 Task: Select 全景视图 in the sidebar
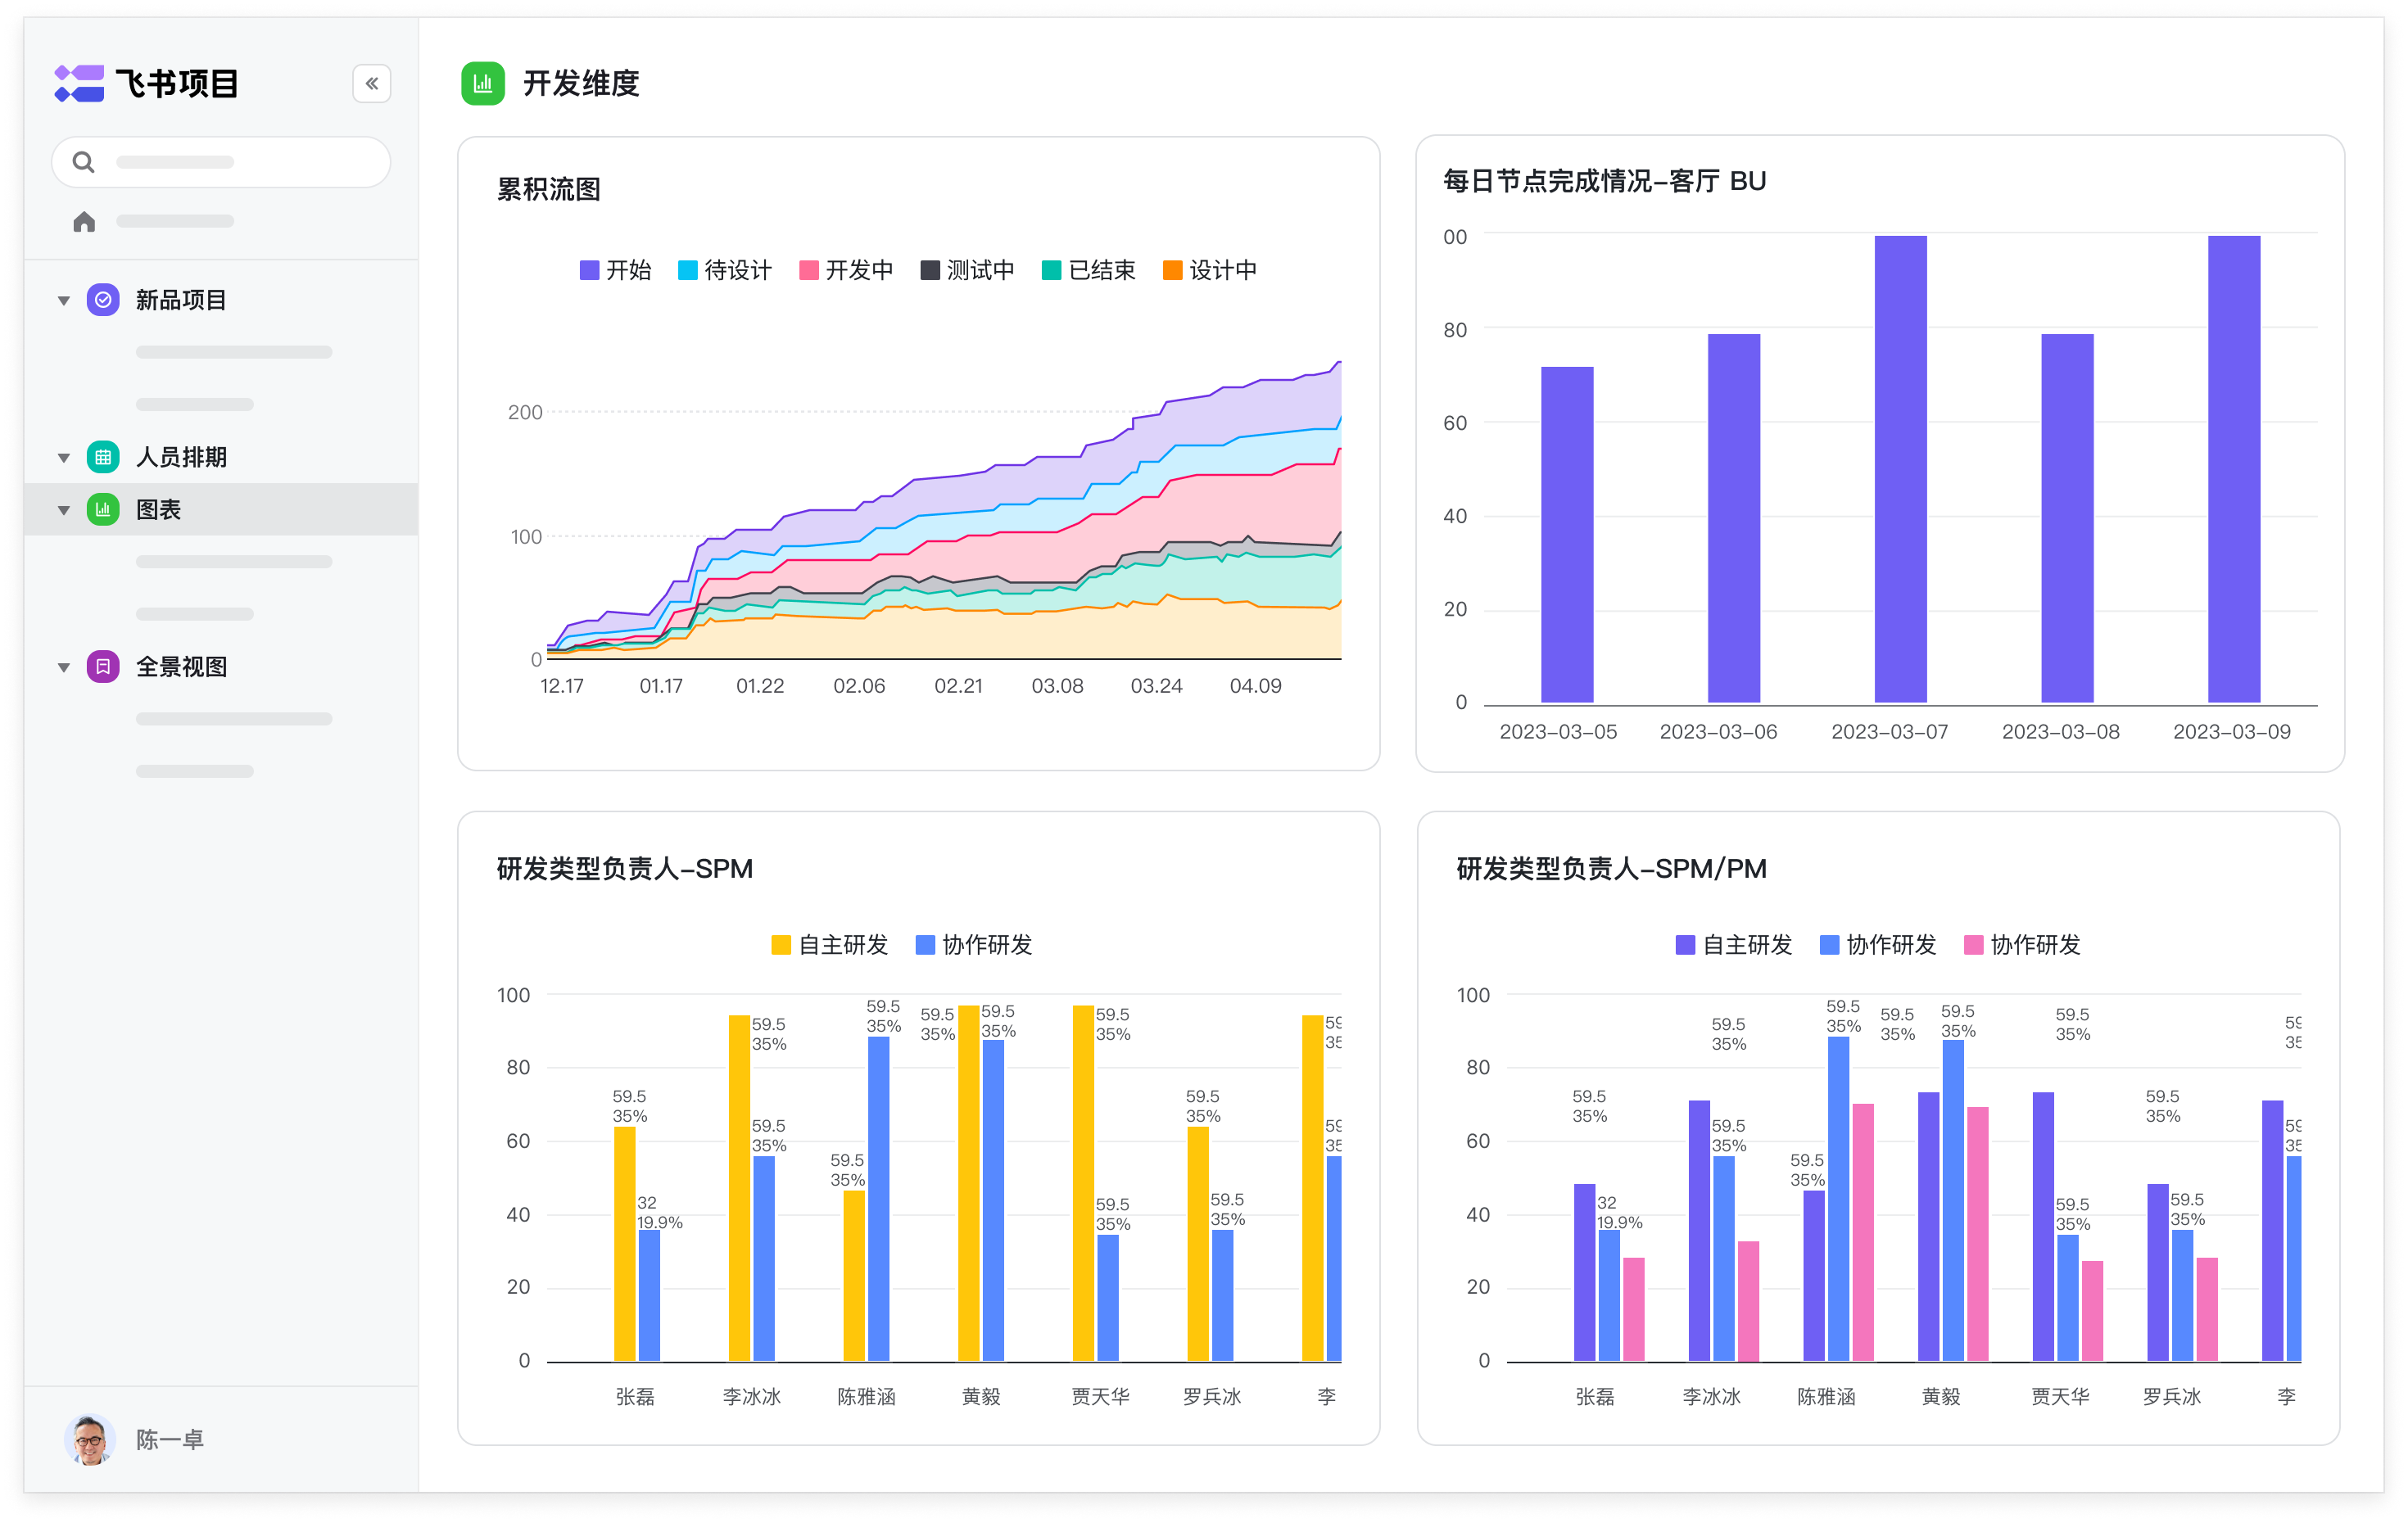181,666
